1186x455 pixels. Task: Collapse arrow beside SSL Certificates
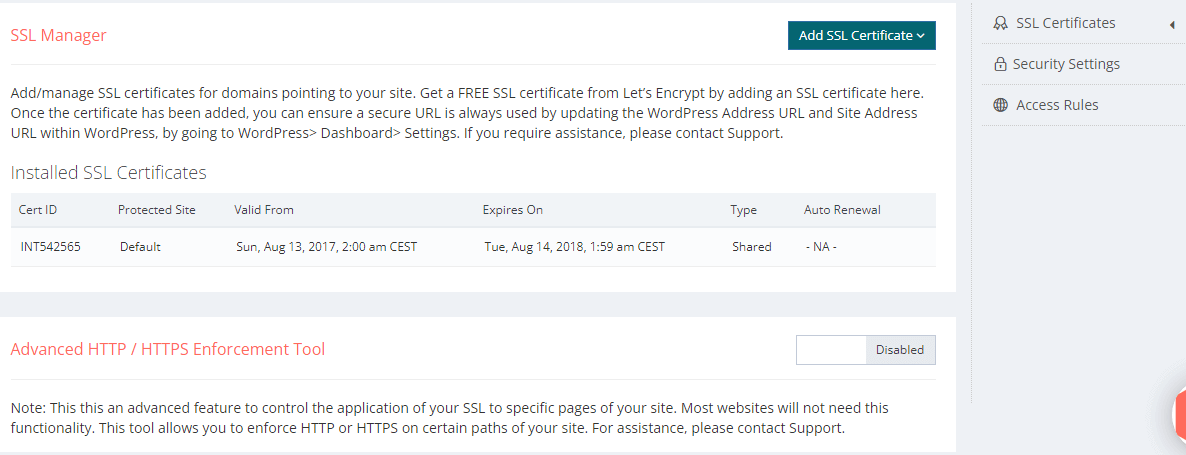1171,24
